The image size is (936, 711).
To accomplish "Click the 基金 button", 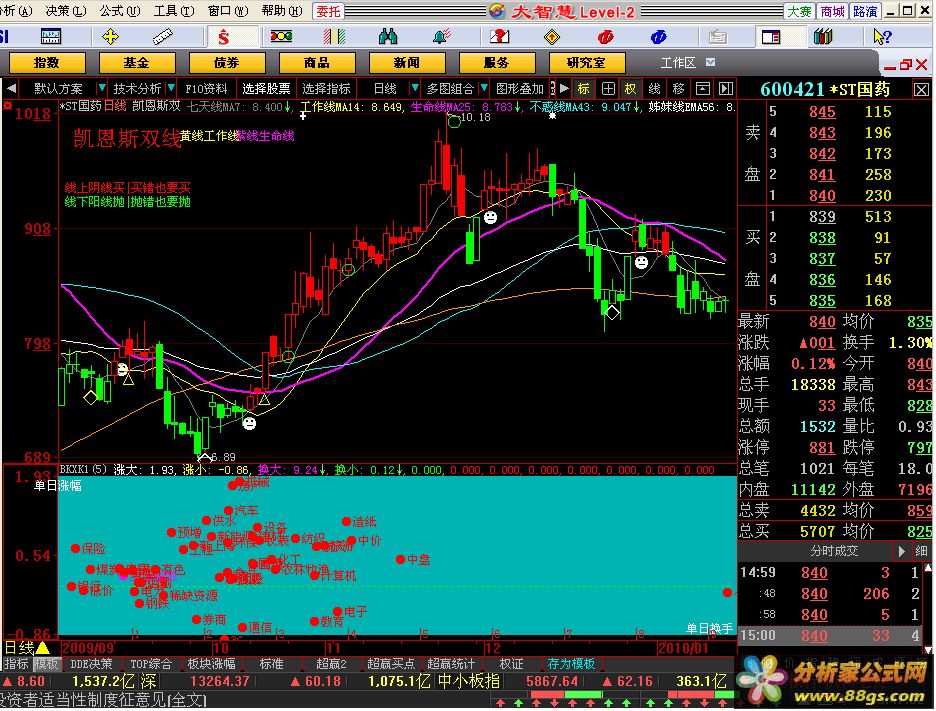I will [137, 63].
